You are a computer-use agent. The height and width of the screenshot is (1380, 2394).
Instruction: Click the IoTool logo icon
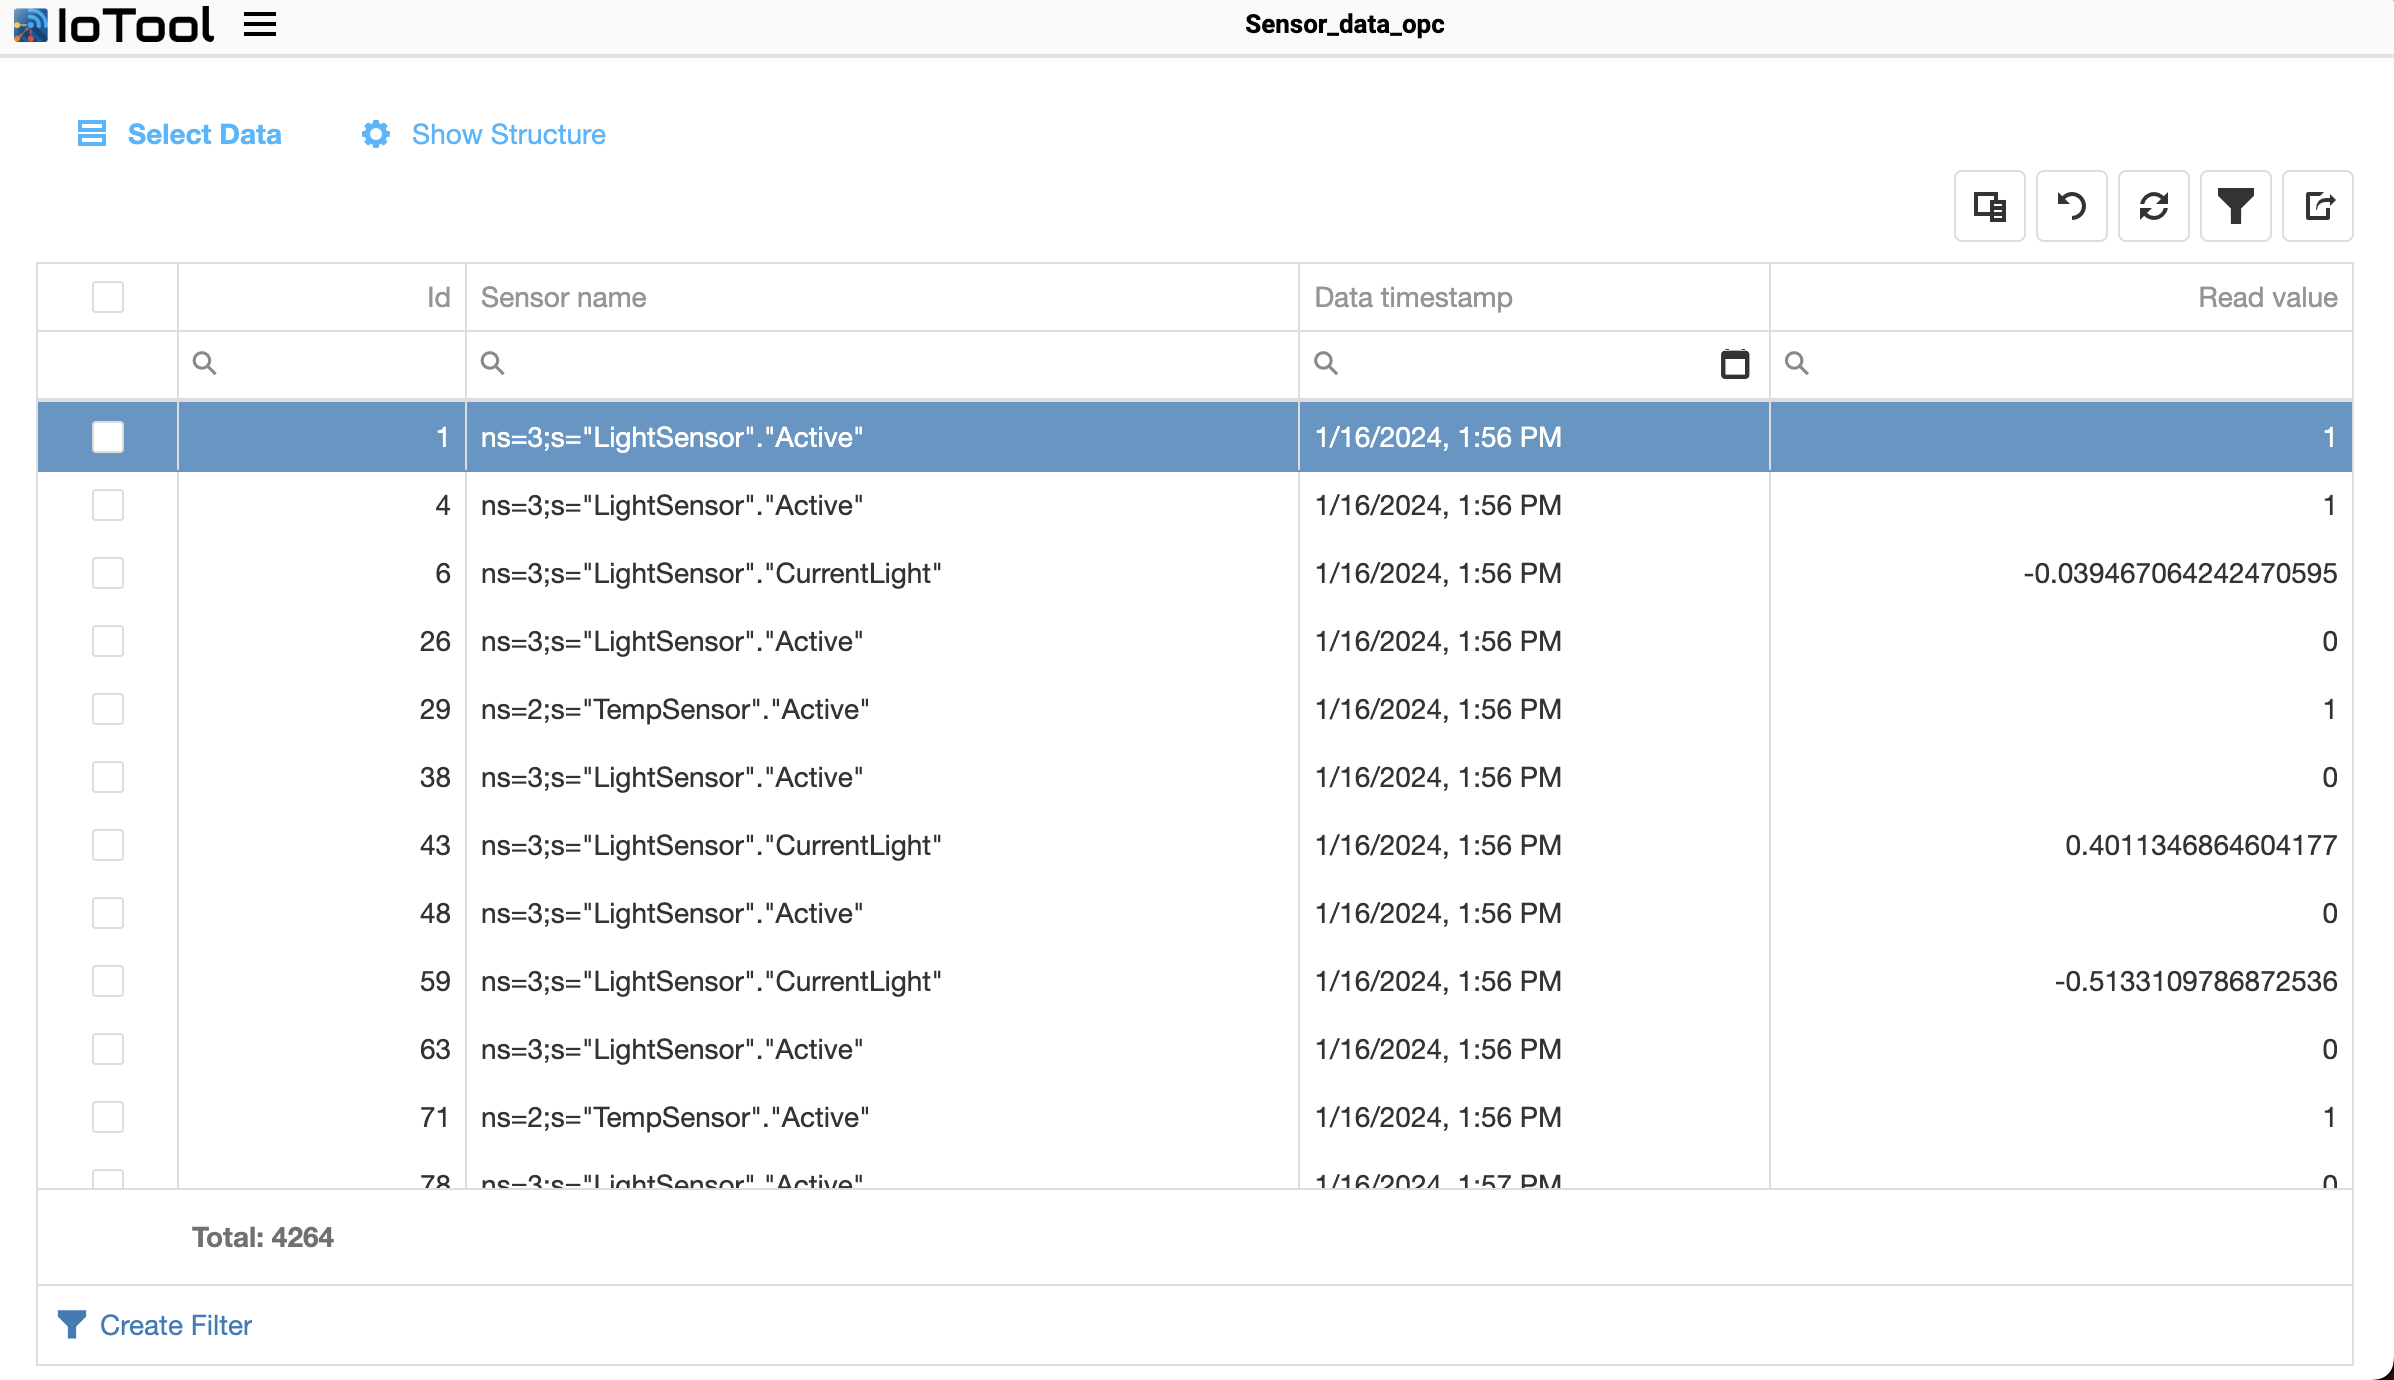[30, 25]
